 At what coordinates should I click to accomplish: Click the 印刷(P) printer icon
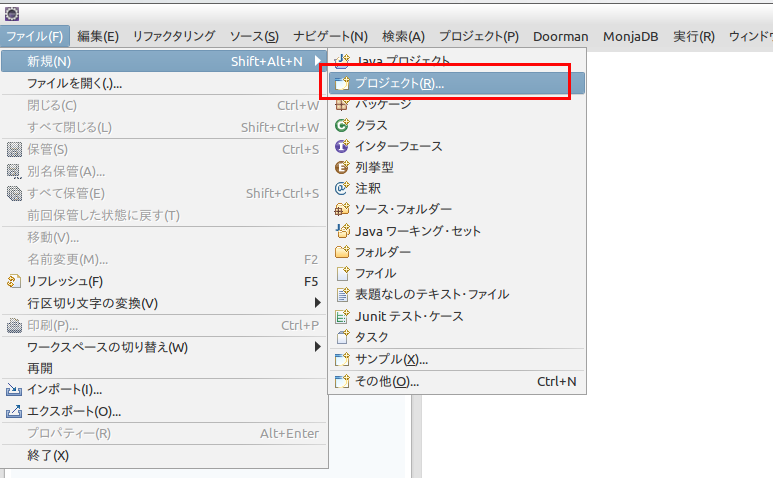[x=14, y=325]
